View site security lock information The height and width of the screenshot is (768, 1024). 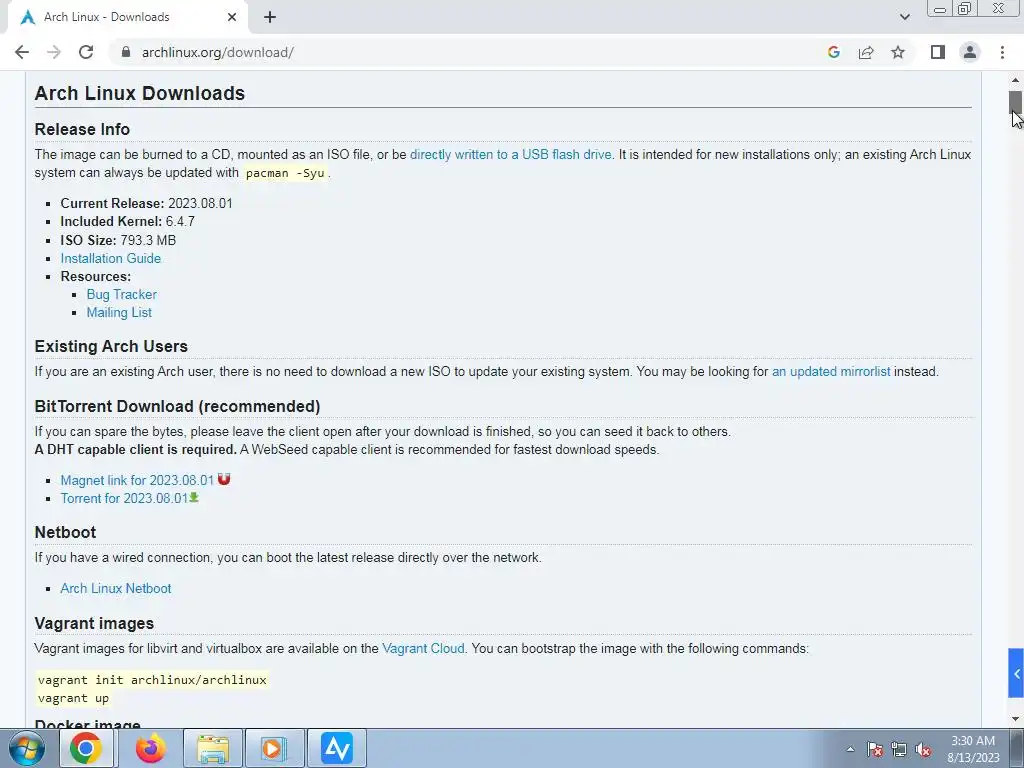pyautogui.click(x=126, y=52)
